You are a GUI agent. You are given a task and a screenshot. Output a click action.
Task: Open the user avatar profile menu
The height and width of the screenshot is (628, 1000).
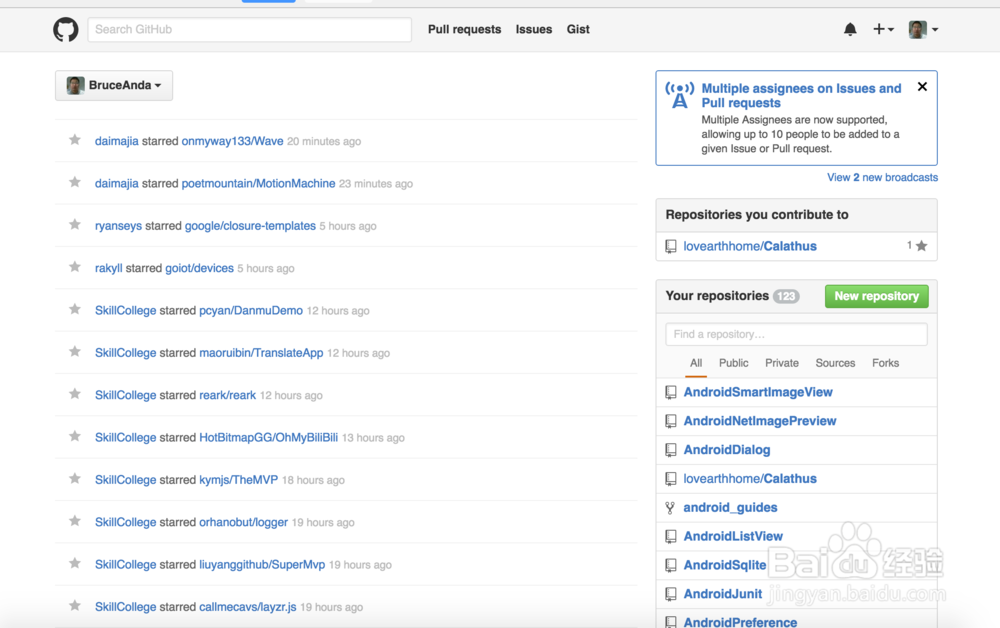click(x=923, y=30)
